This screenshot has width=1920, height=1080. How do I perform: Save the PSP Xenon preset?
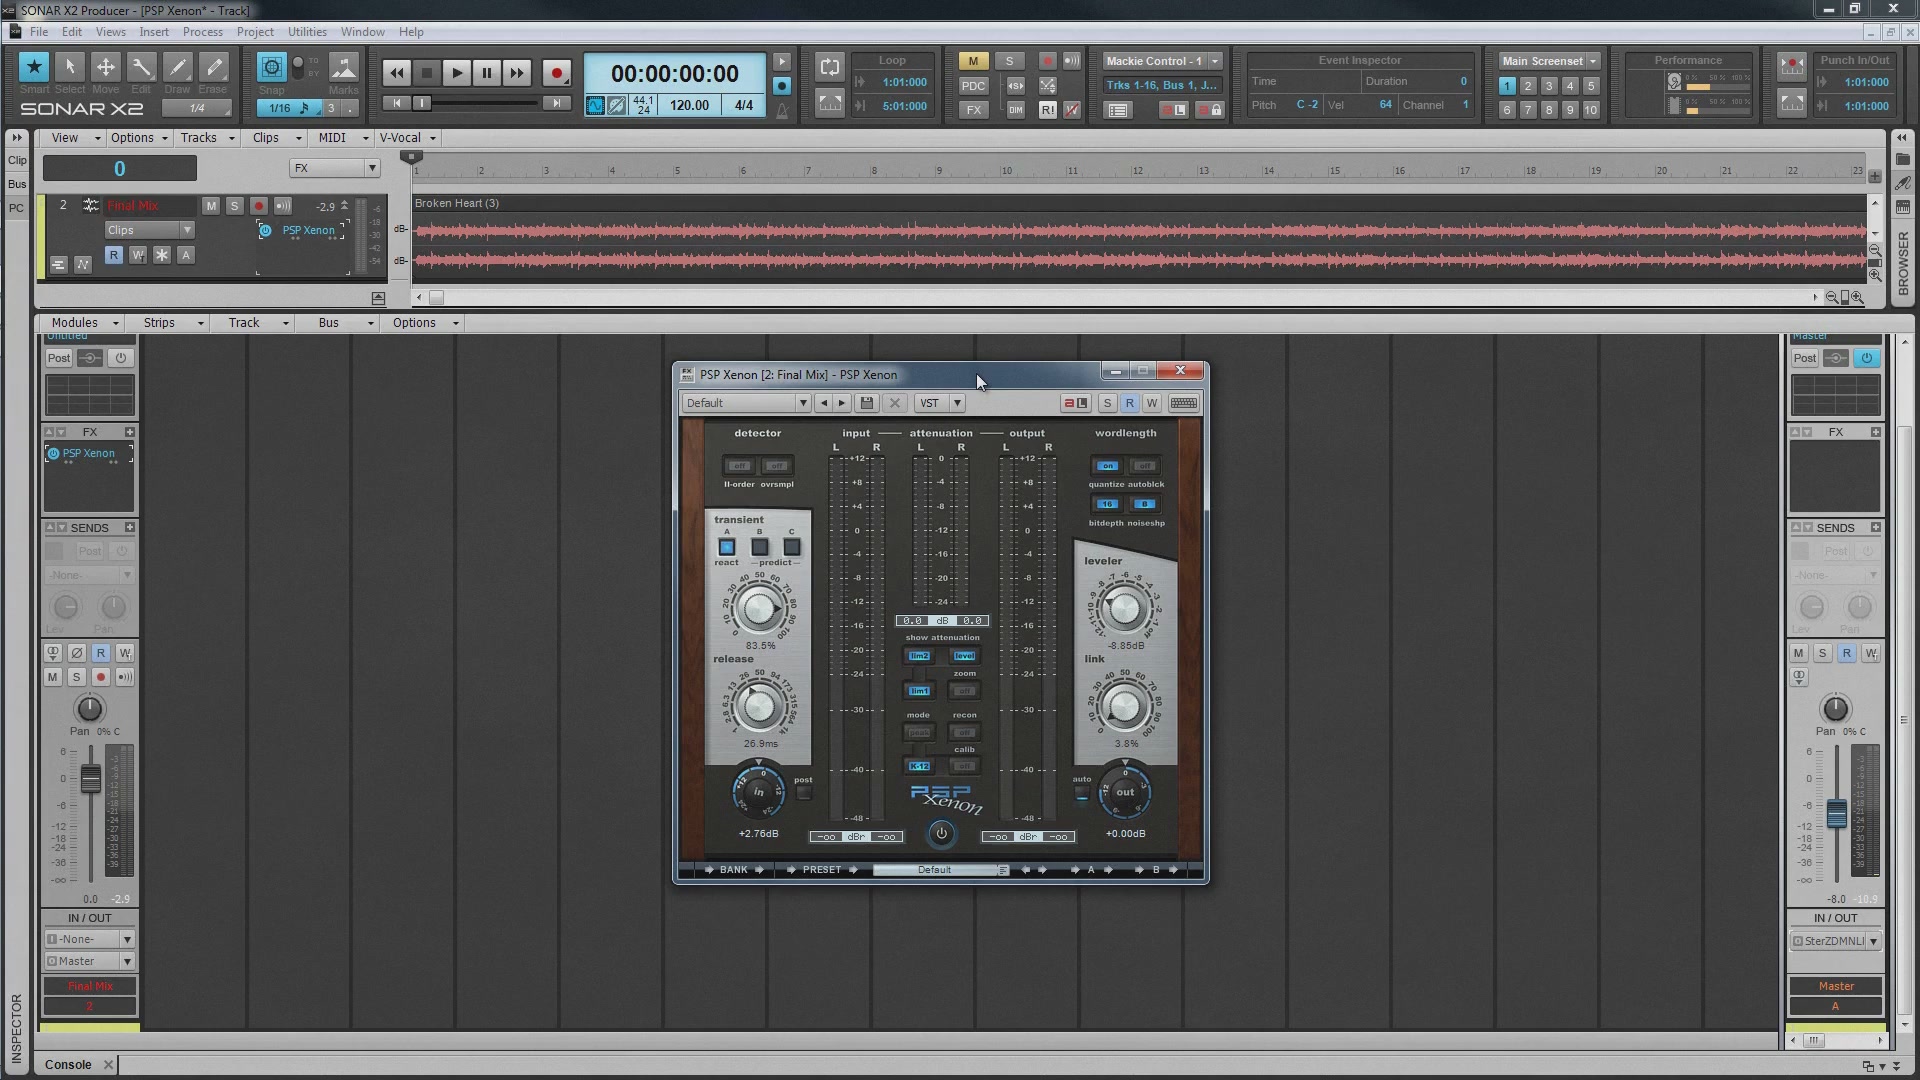tap(867, 403)
